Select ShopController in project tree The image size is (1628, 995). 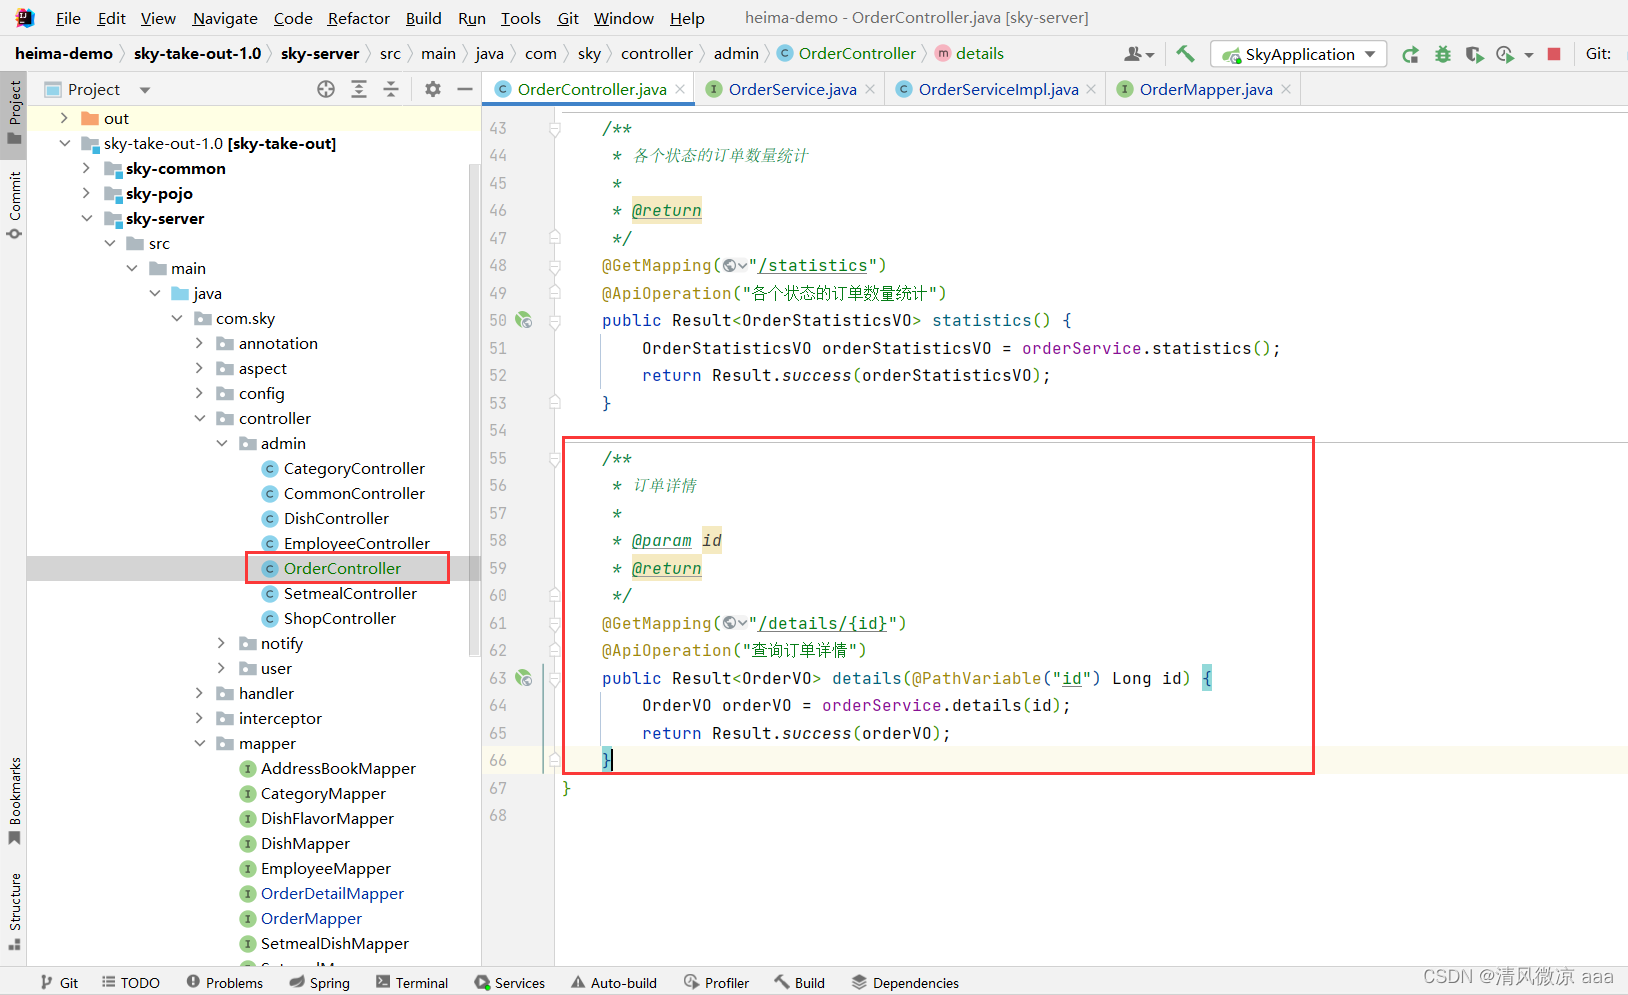339,618
